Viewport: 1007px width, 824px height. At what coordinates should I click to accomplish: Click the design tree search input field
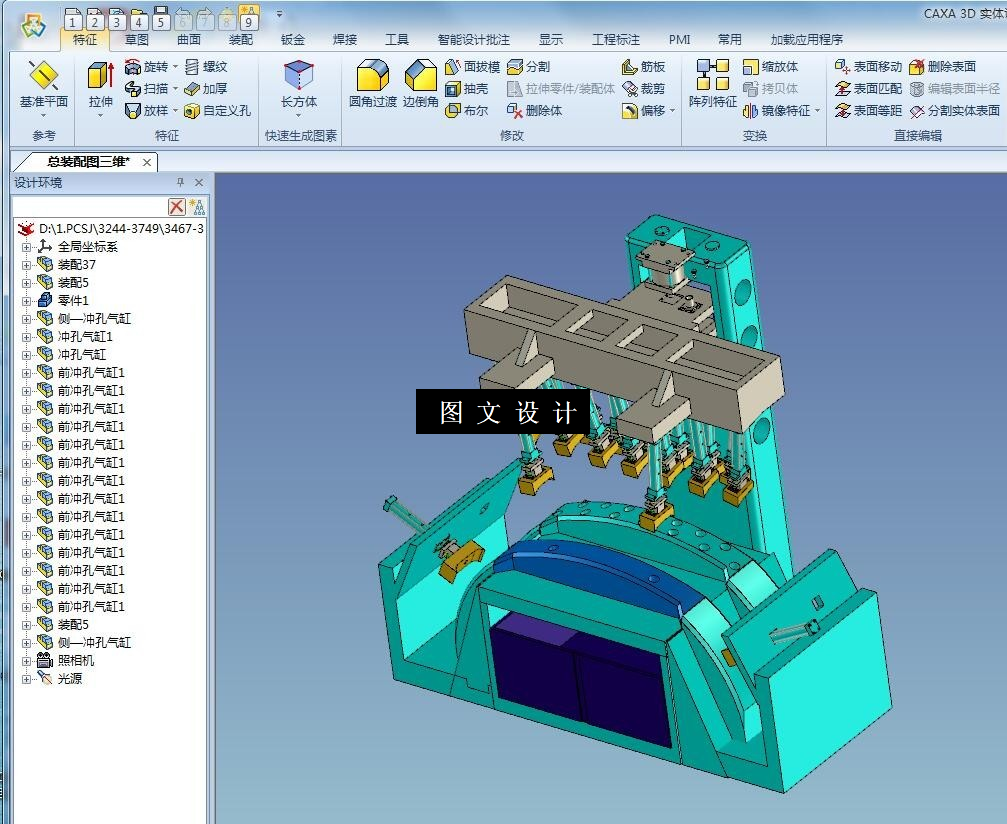pyautogui.click(x=90, y=207)
